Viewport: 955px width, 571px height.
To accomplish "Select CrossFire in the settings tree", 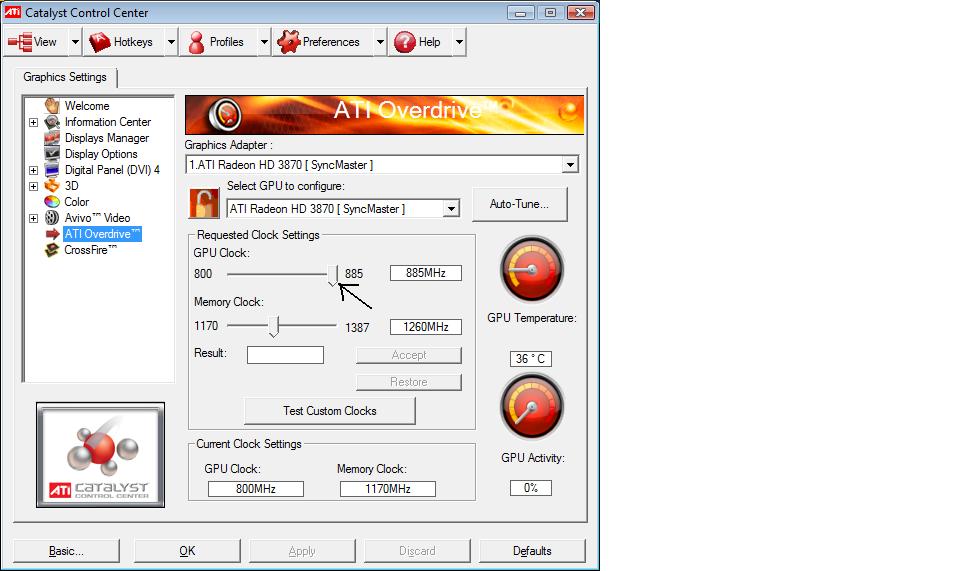I will click(90, 250).
